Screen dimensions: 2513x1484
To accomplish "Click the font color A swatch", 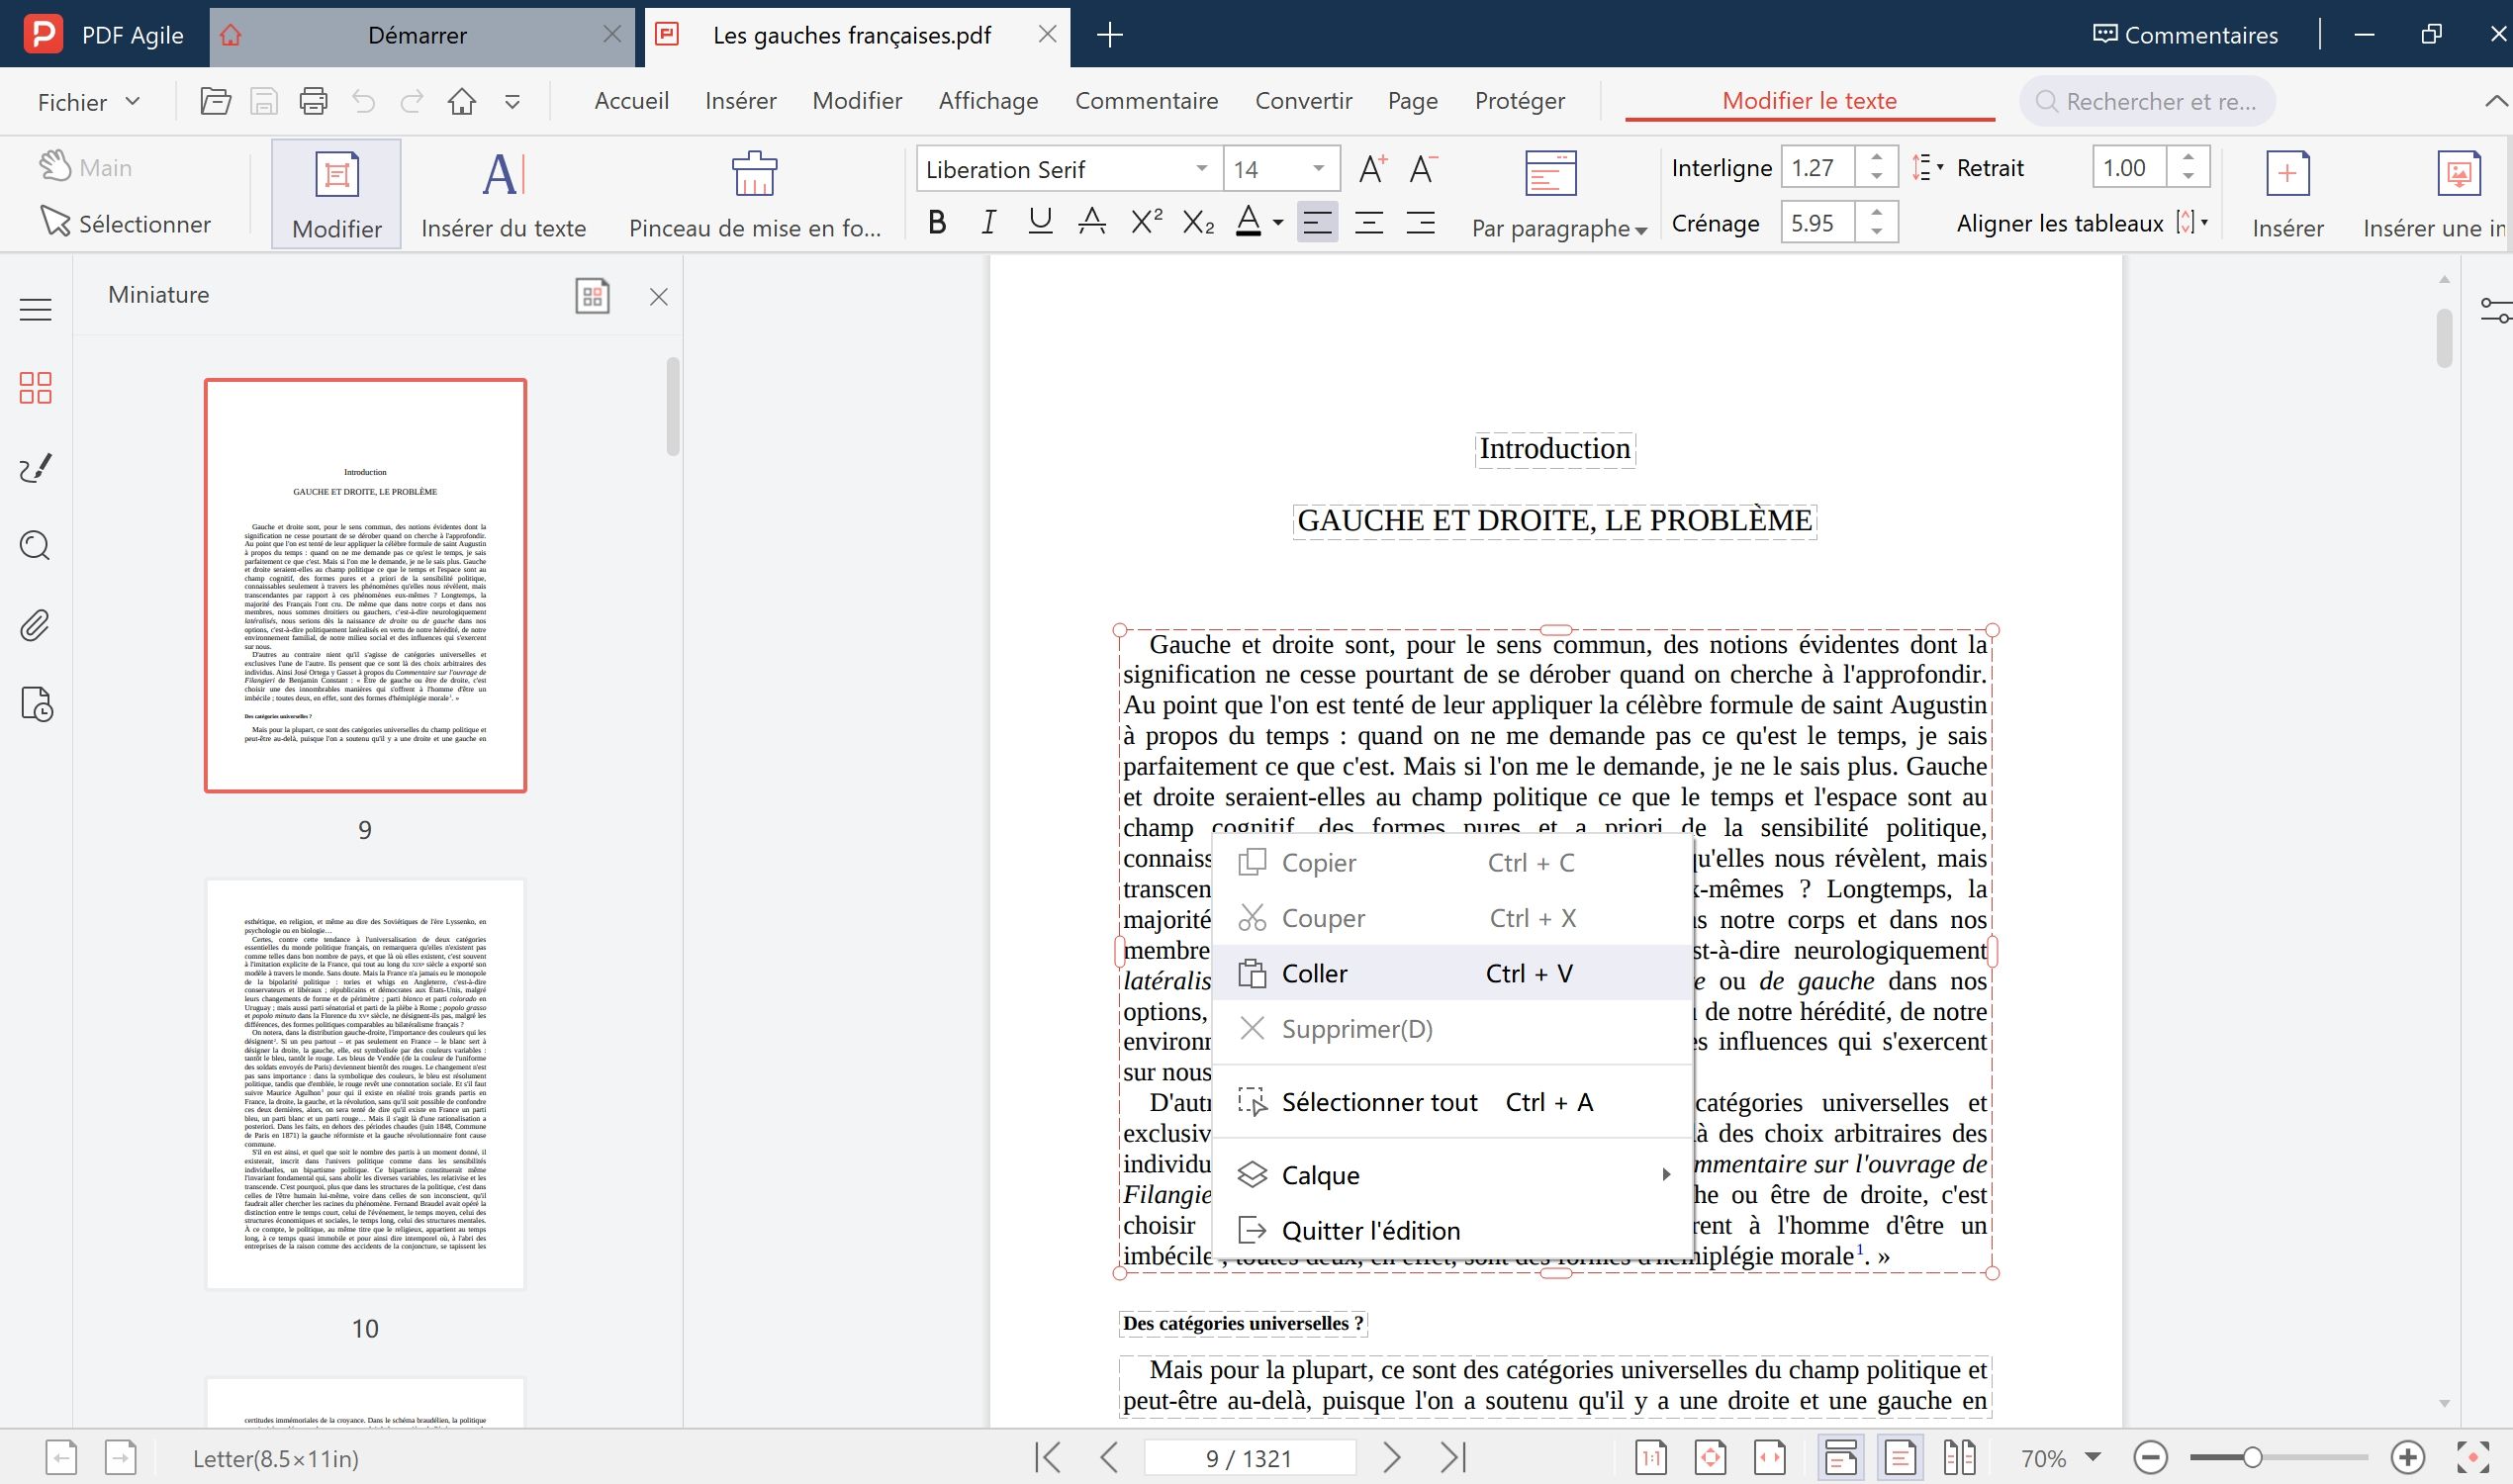I will point(1248,221).
